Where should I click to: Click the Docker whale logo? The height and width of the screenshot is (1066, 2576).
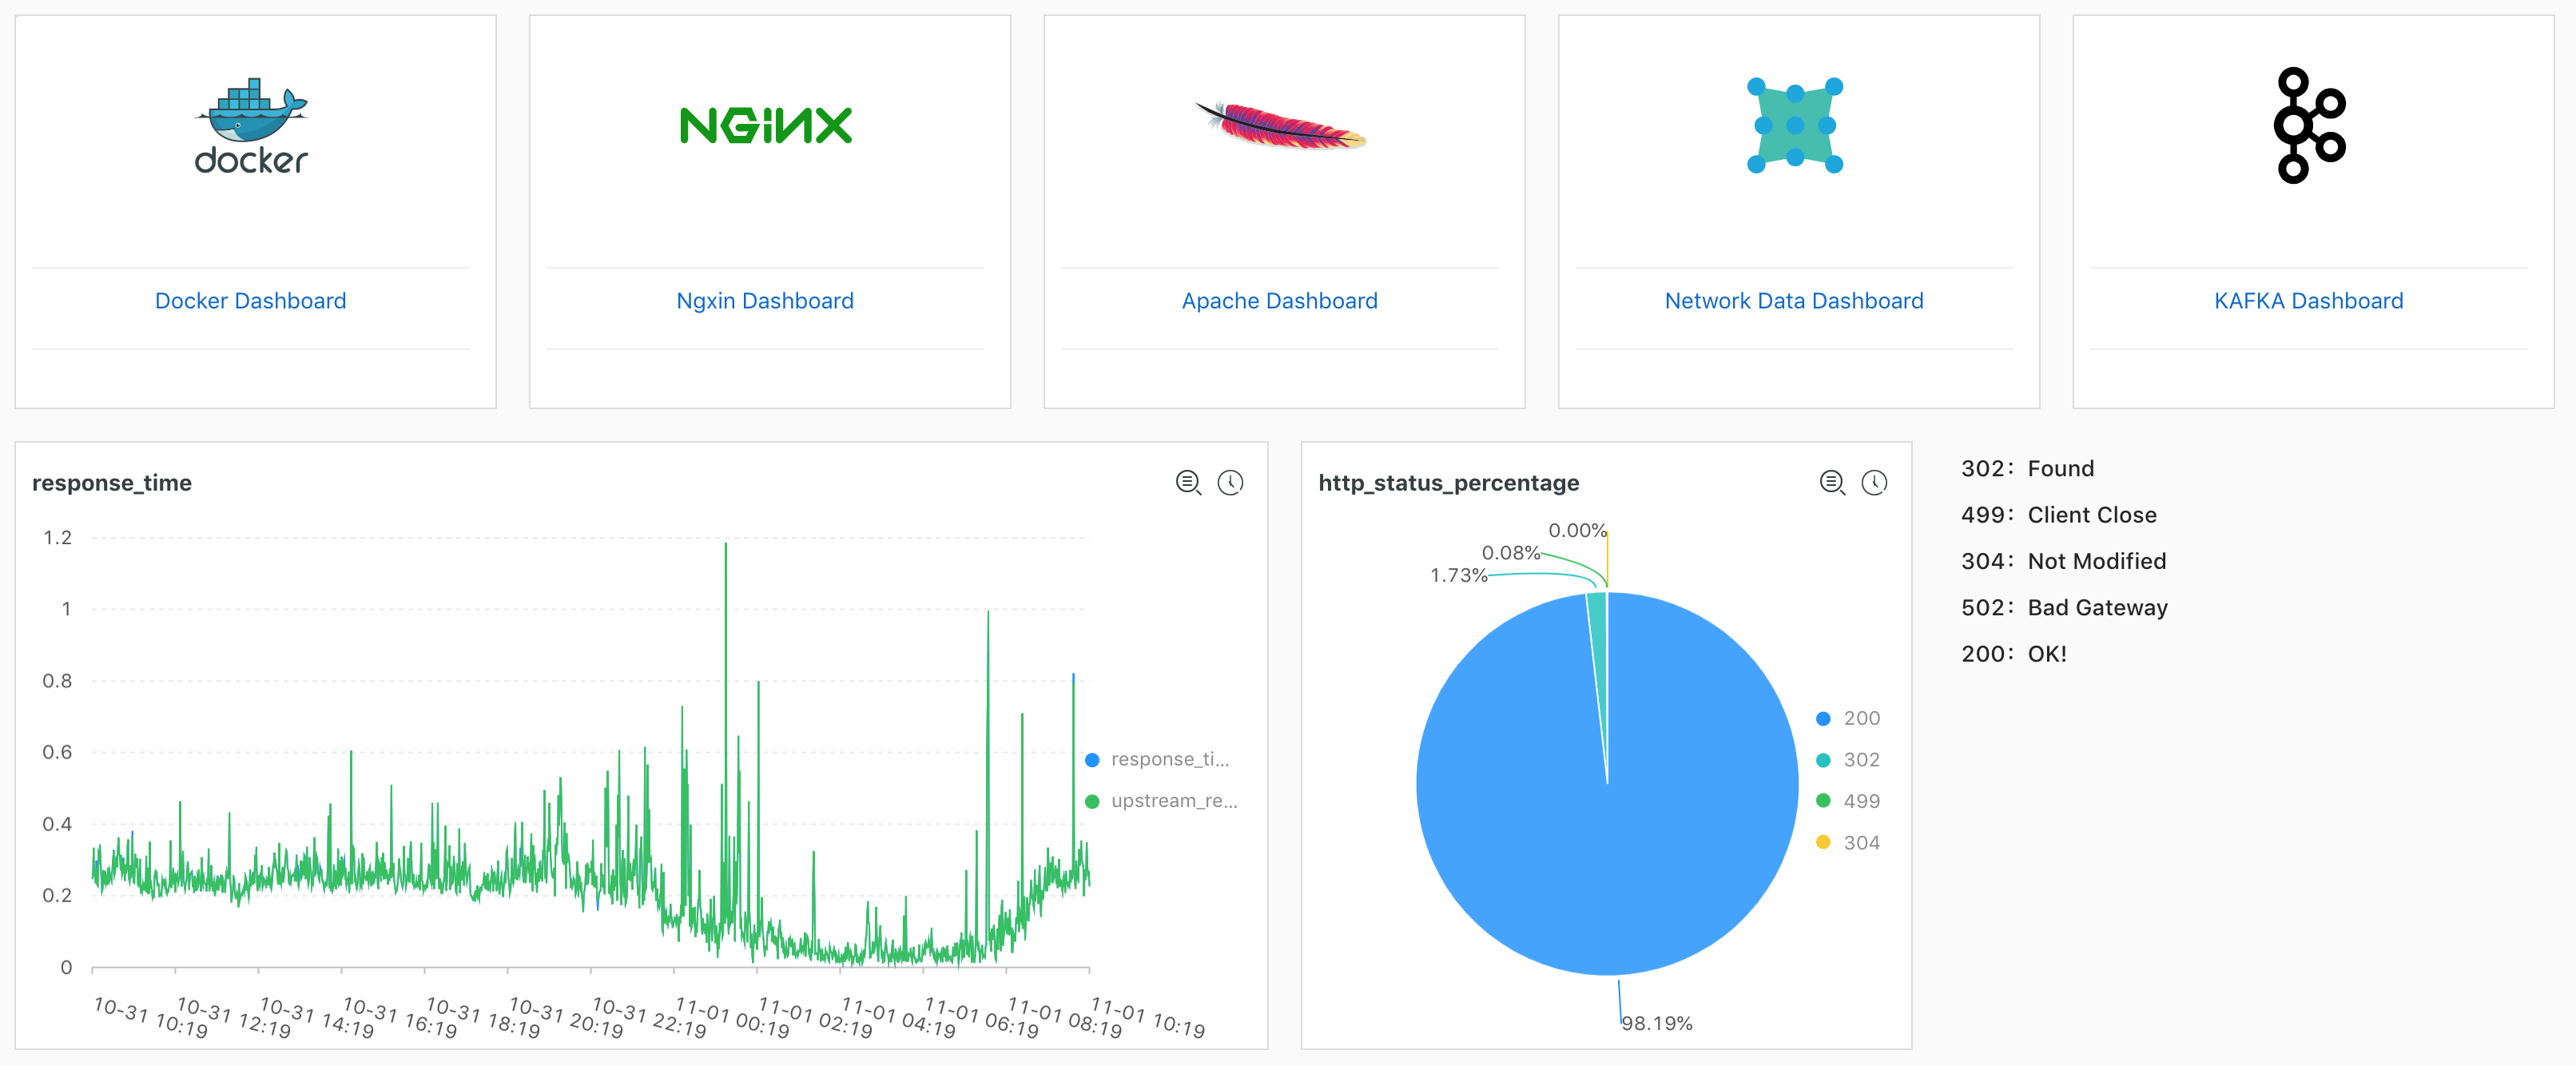click(x=251, y=125)
